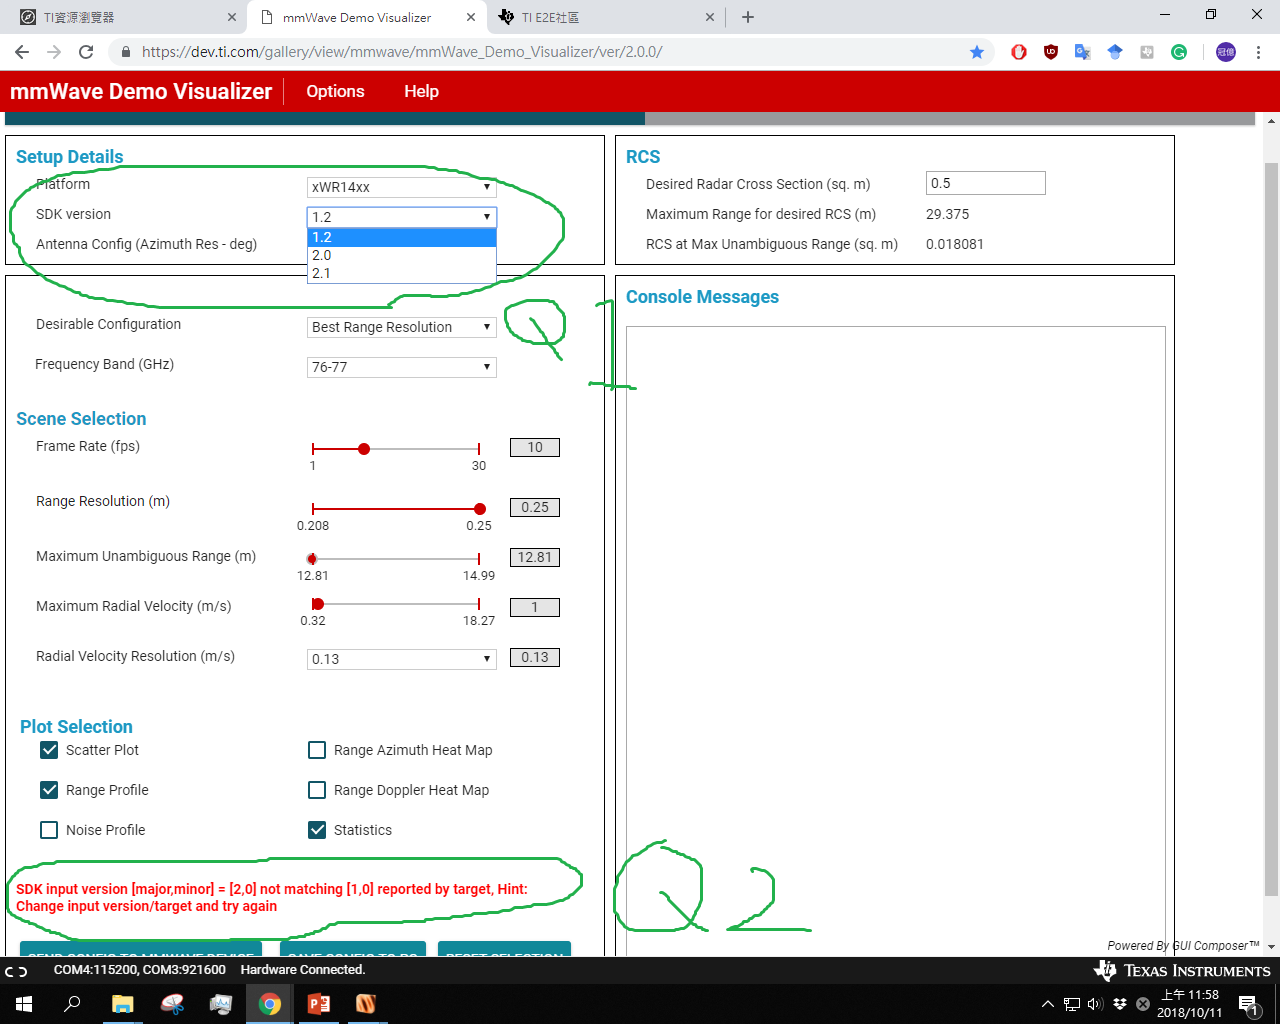Close the mmWave Demo Visualizer tab

pos(471,17)
